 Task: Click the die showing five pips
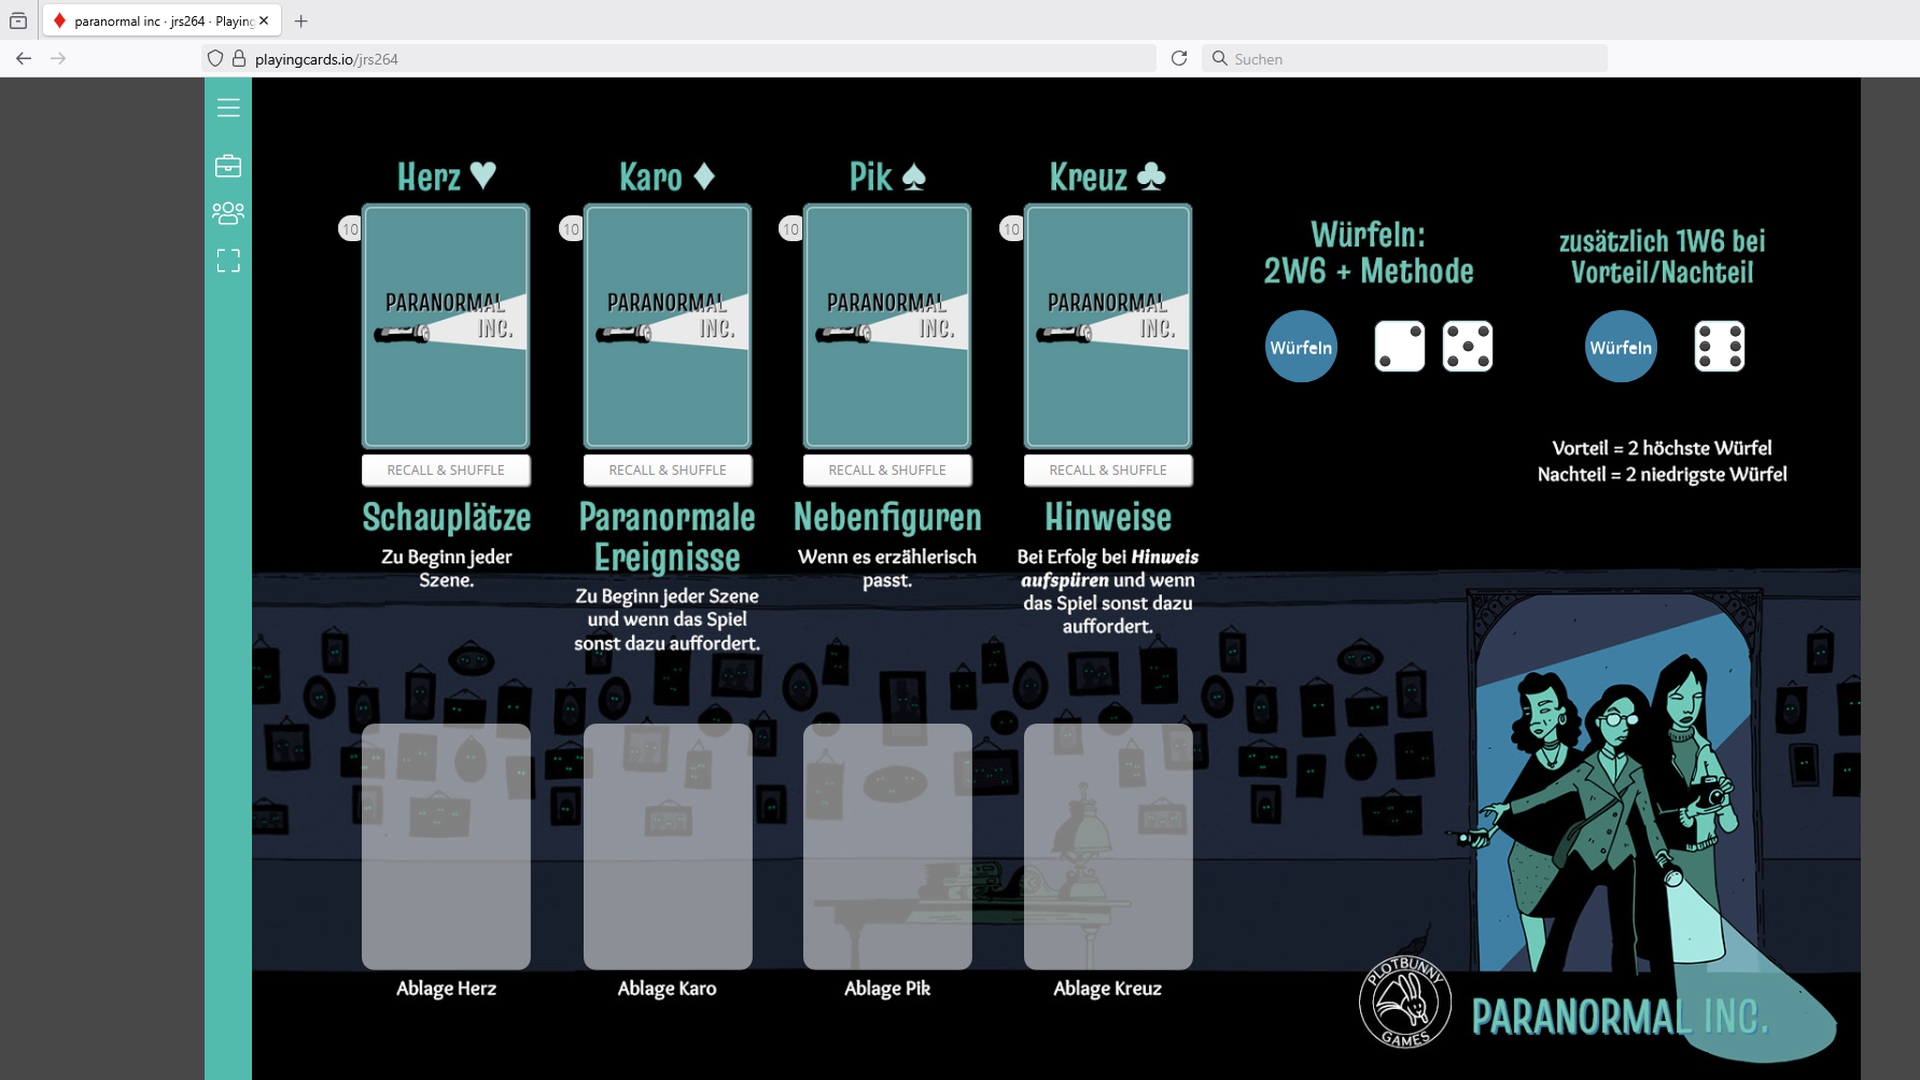pyautogui.click(x=1467, y=347)
